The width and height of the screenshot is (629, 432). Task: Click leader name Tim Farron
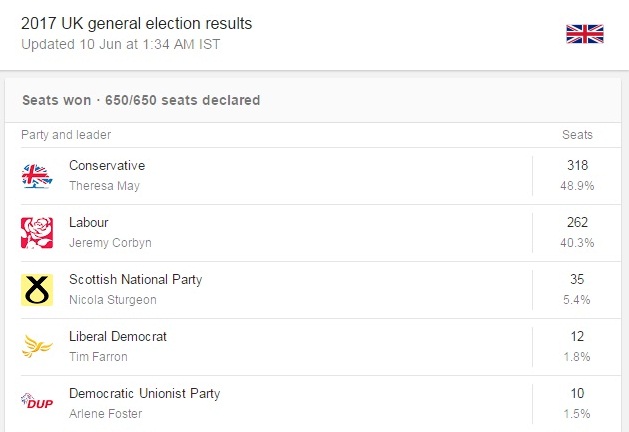pyautogui.click(x=98, y=357)
